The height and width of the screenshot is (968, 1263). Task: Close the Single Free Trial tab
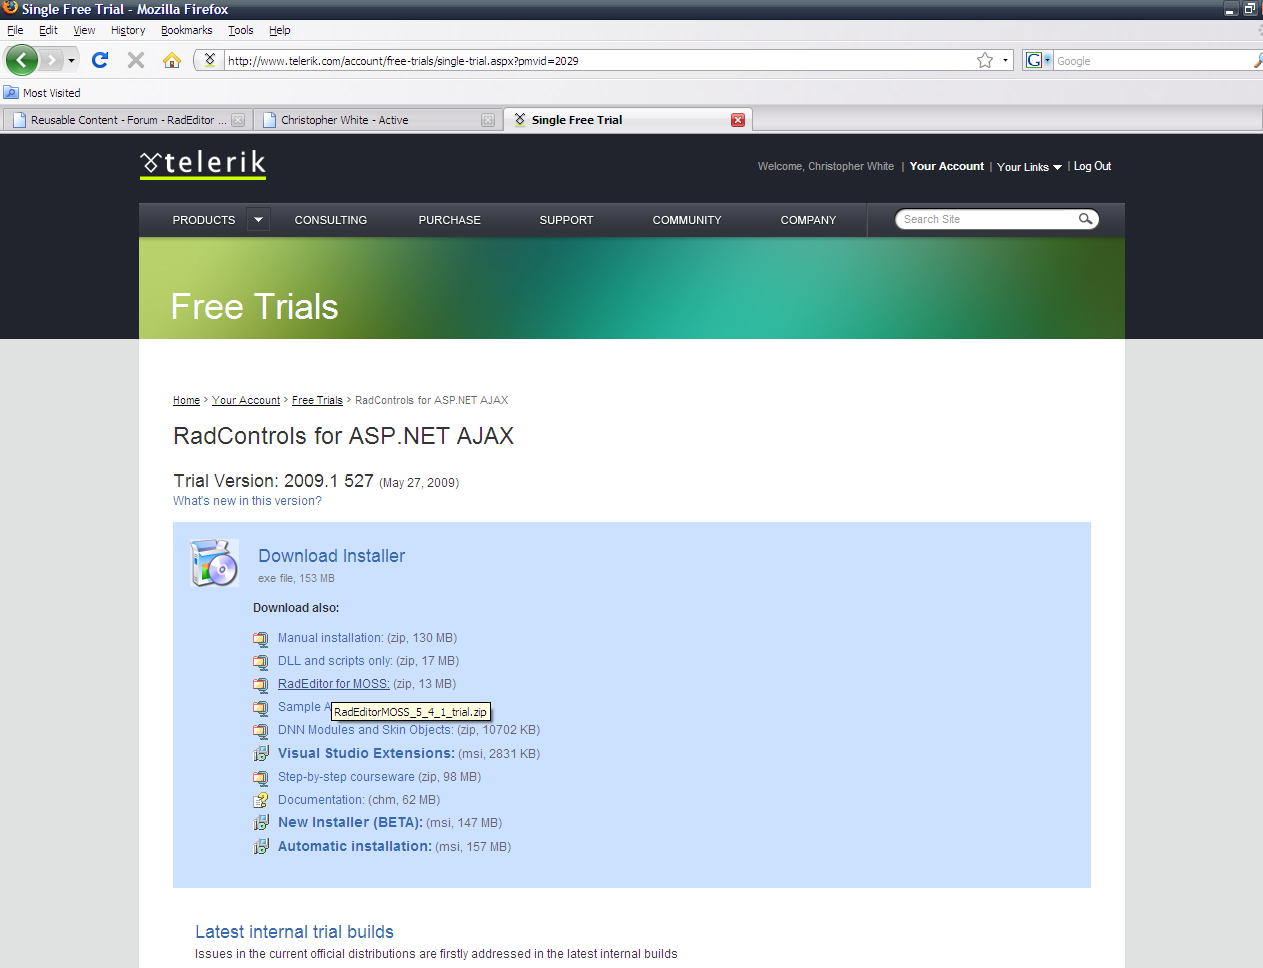click(738, 120)
